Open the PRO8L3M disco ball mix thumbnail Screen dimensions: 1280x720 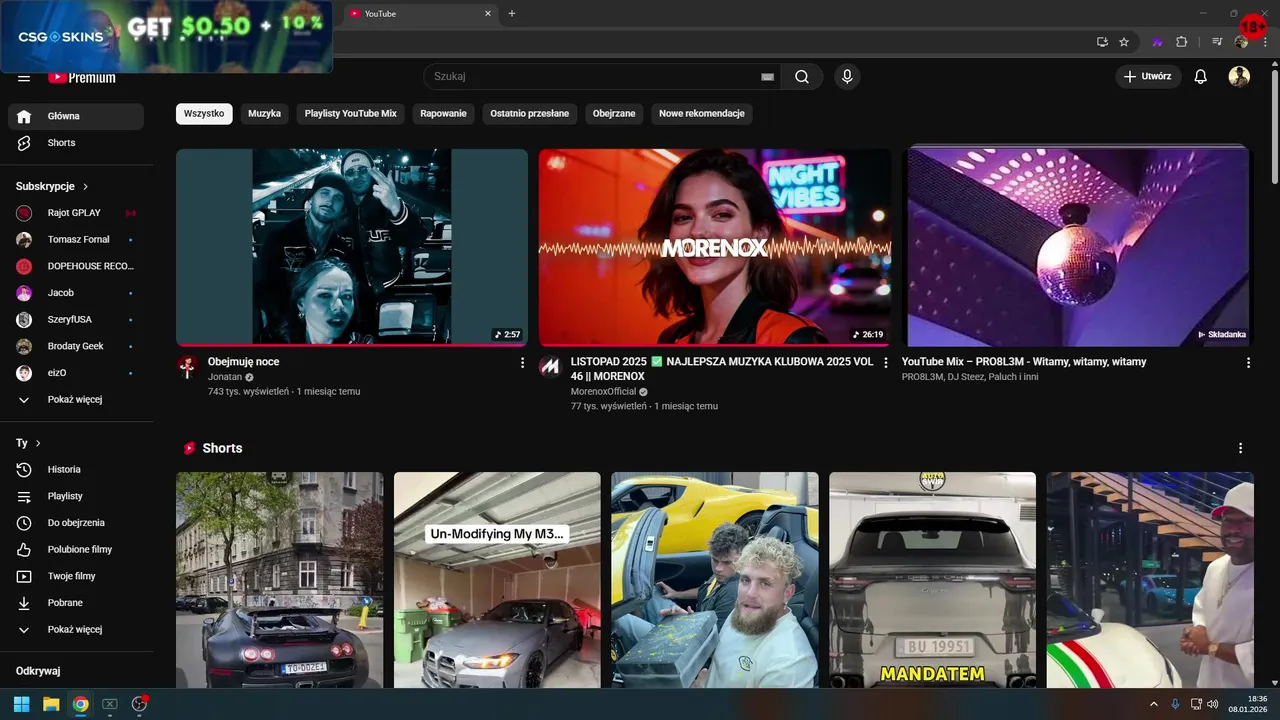(x=1078, y=247)
